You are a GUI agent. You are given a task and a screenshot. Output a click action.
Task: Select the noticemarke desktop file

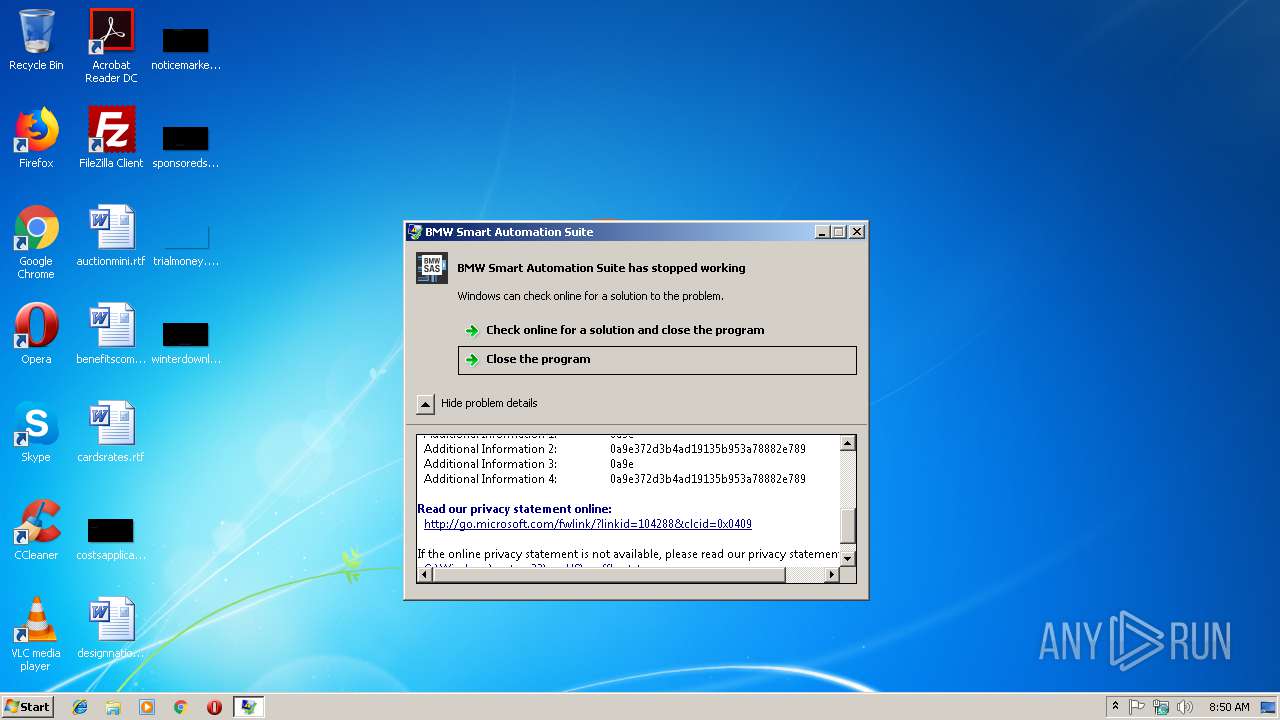point(186,48)
